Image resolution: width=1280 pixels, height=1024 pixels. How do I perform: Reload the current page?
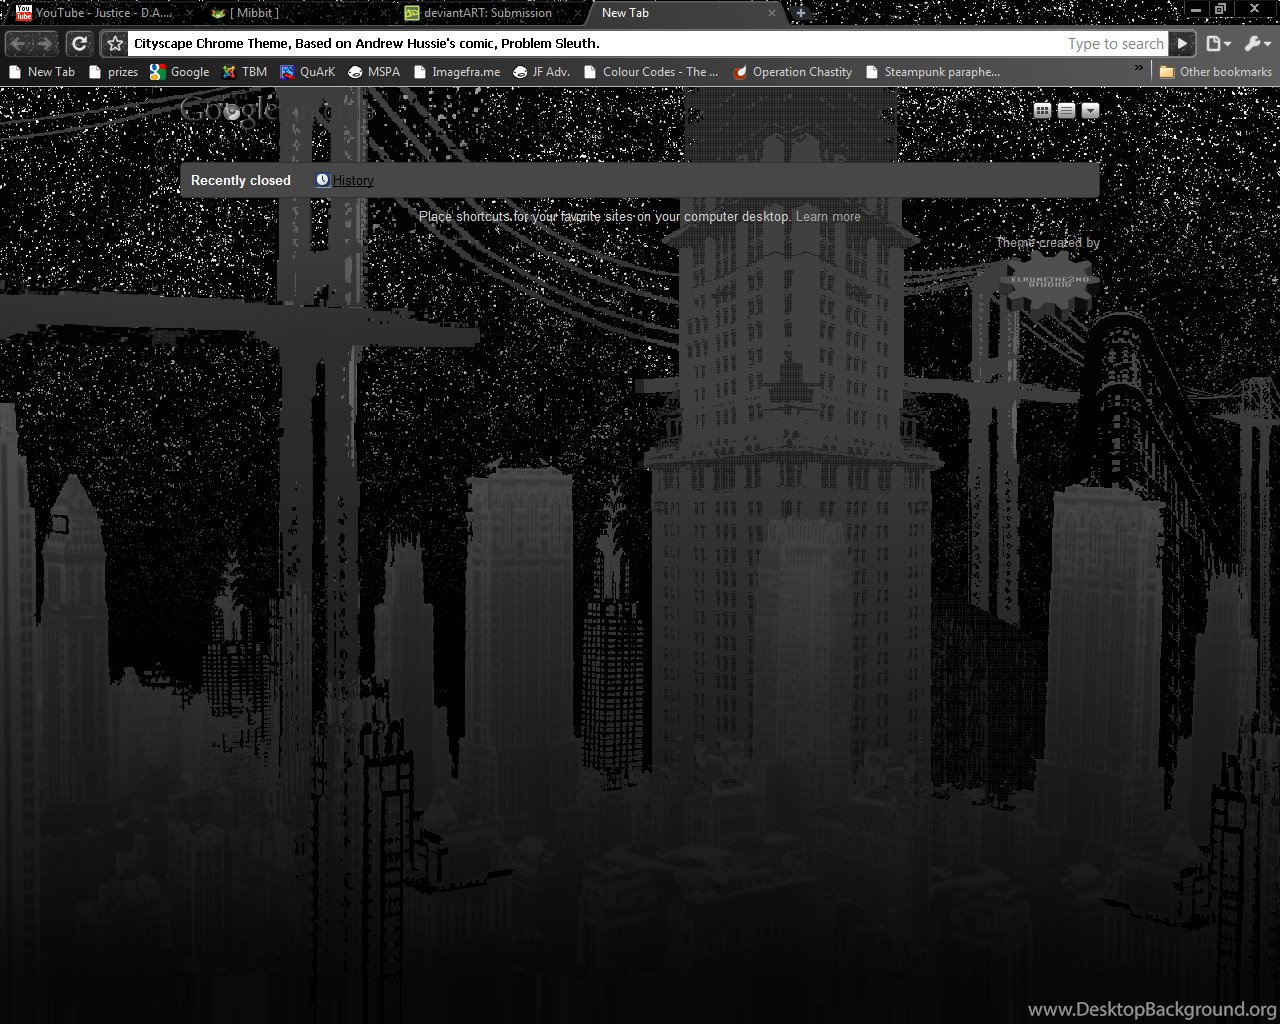tap(79, 43)
